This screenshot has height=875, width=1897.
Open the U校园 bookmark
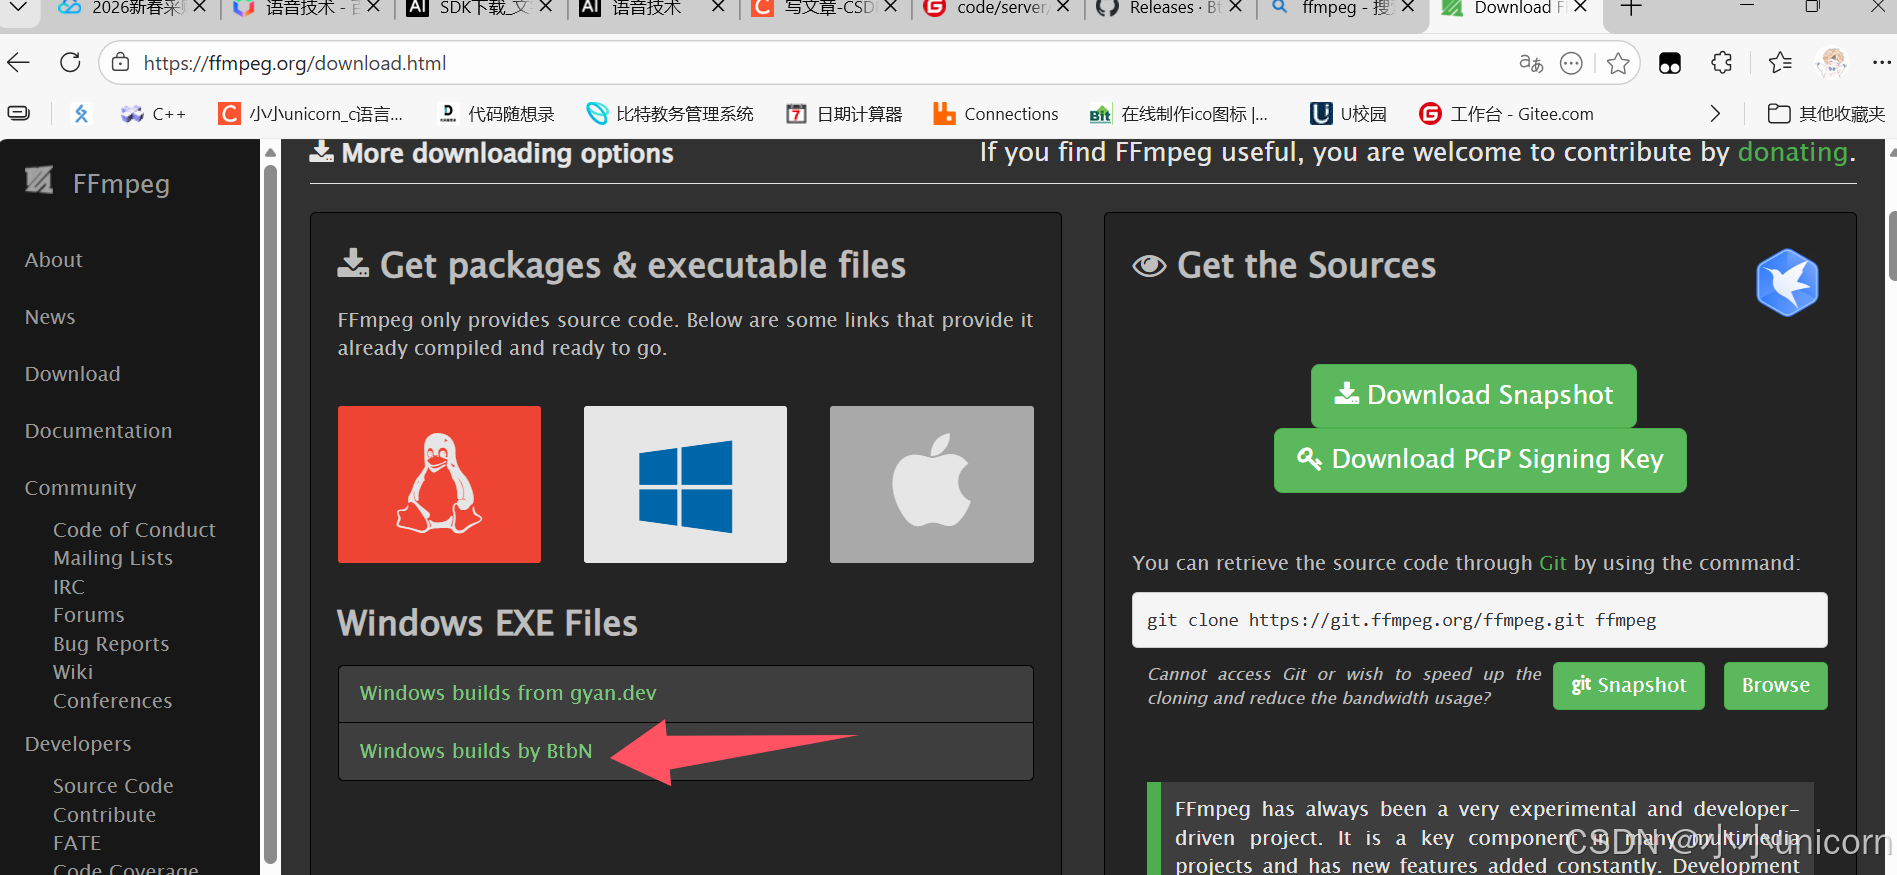point(1348,114)
